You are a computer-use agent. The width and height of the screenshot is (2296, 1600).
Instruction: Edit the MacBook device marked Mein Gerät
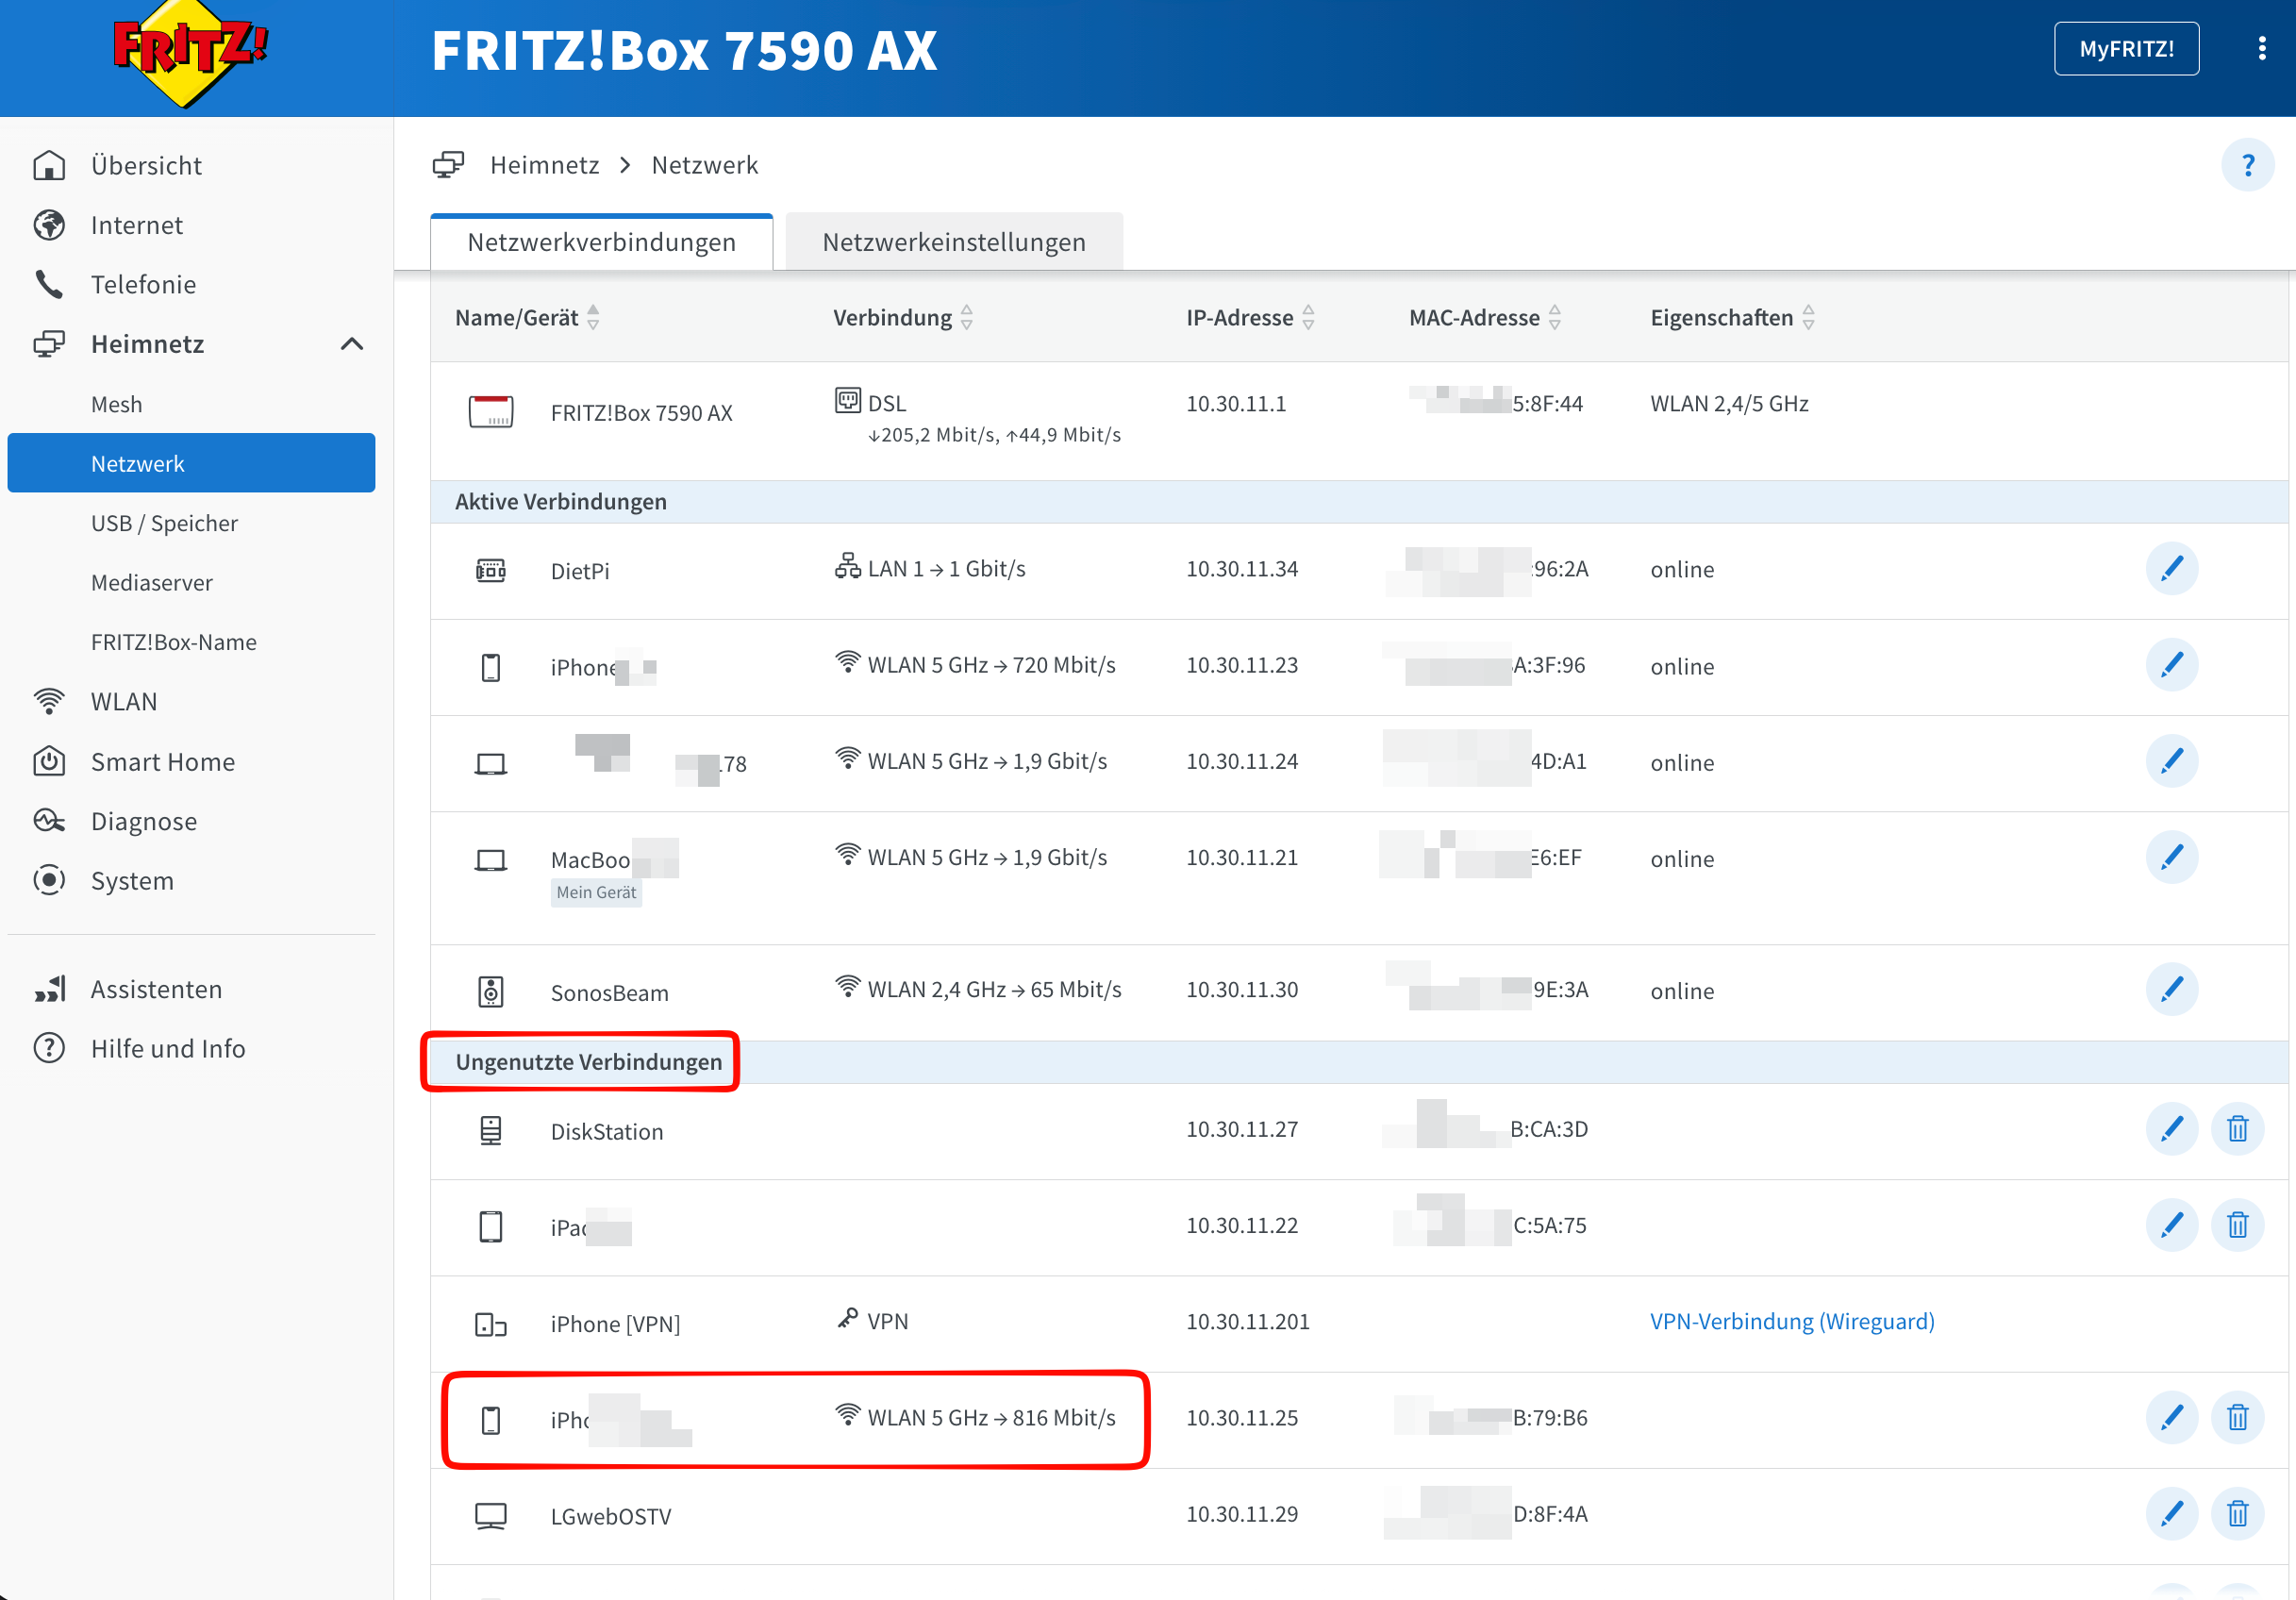[2171, 858]
